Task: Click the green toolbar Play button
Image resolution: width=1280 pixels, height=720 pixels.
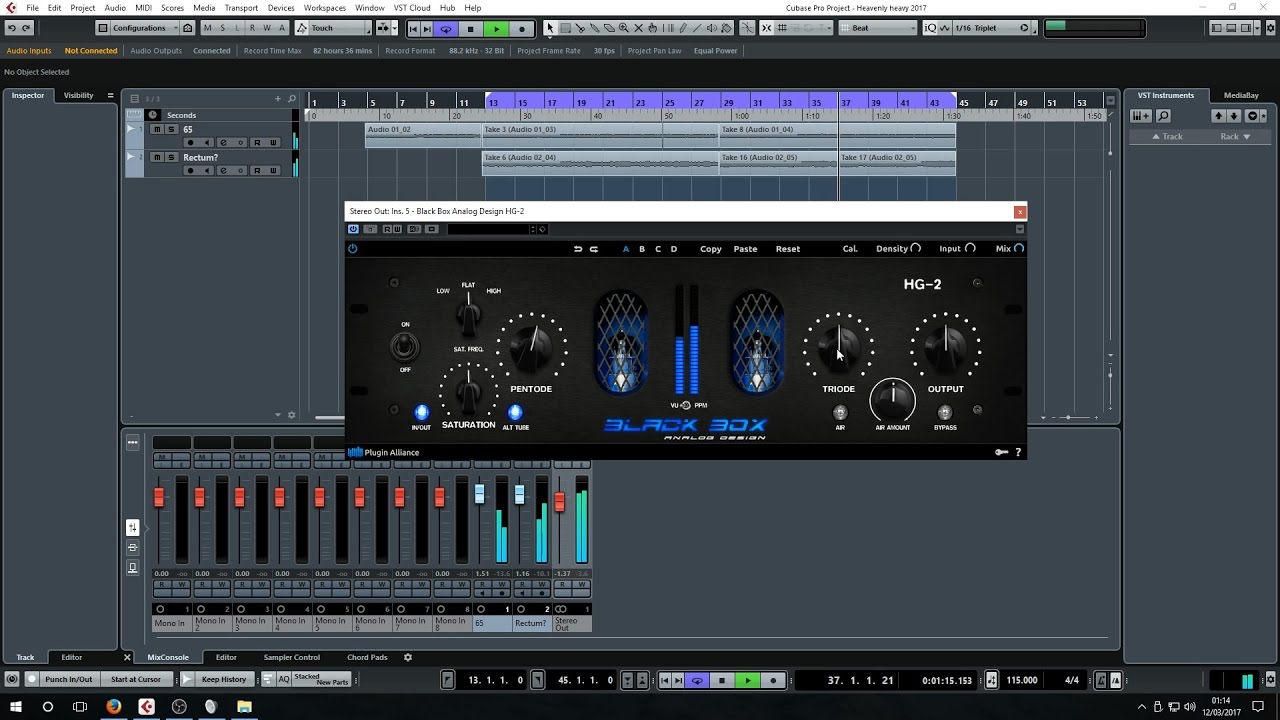Action: (496, 29)
